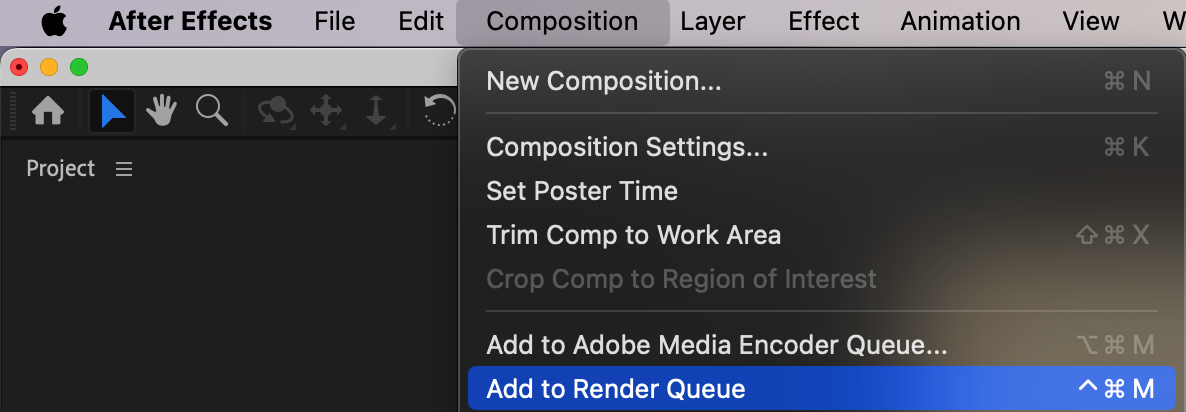
Task: Open the Animation menu
Action: (x=960, y=22)
